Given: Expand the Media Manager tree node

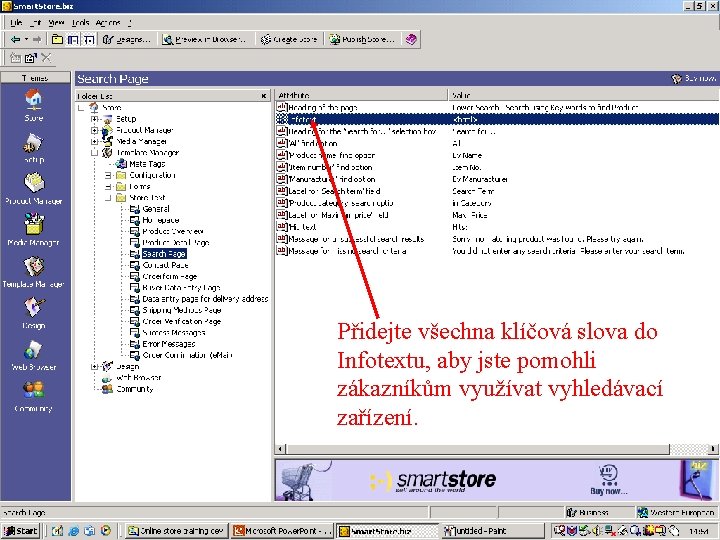Looking at the screenshot, I should [95, 141].
